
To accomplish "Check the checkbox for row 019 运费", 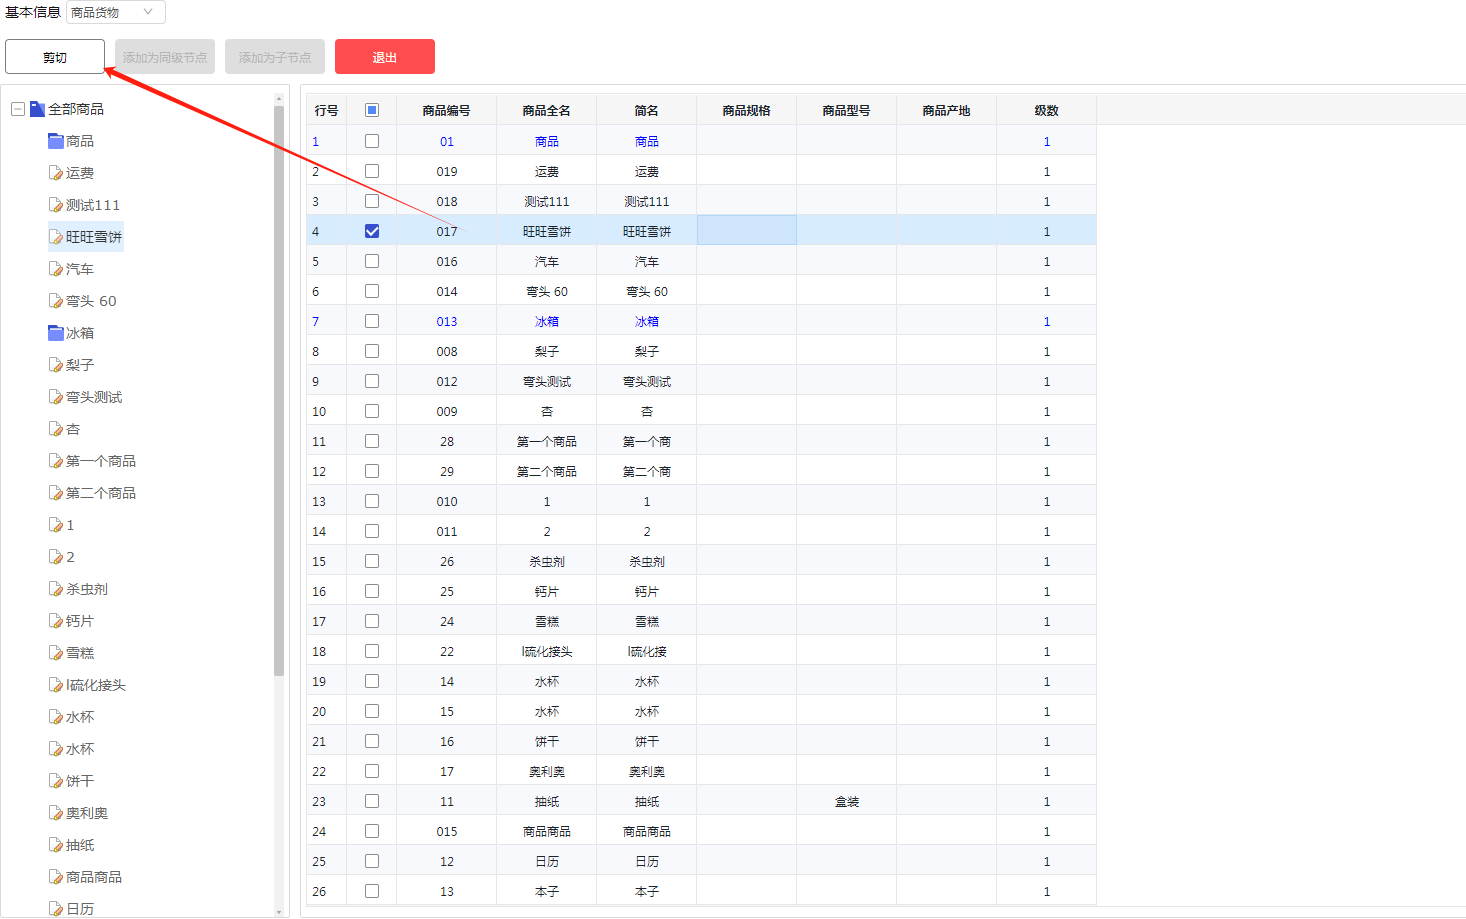I will 372,171.
